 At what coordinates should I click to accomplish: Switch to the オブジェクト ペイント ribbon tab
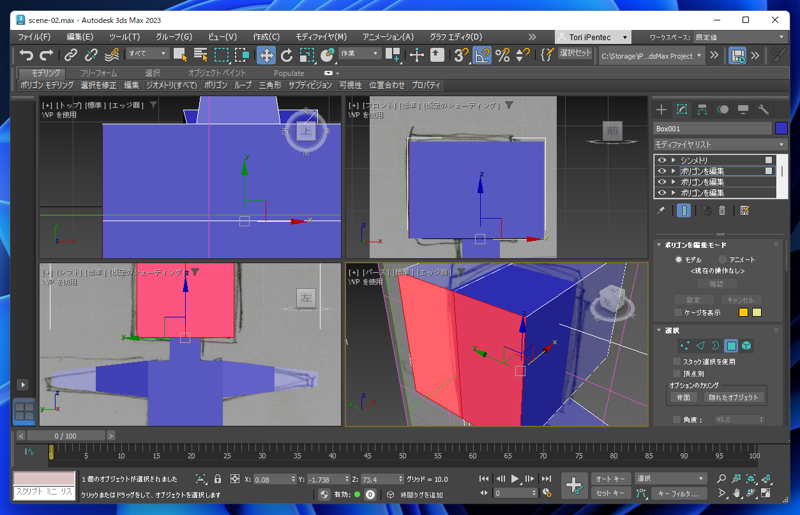(217, 73)
